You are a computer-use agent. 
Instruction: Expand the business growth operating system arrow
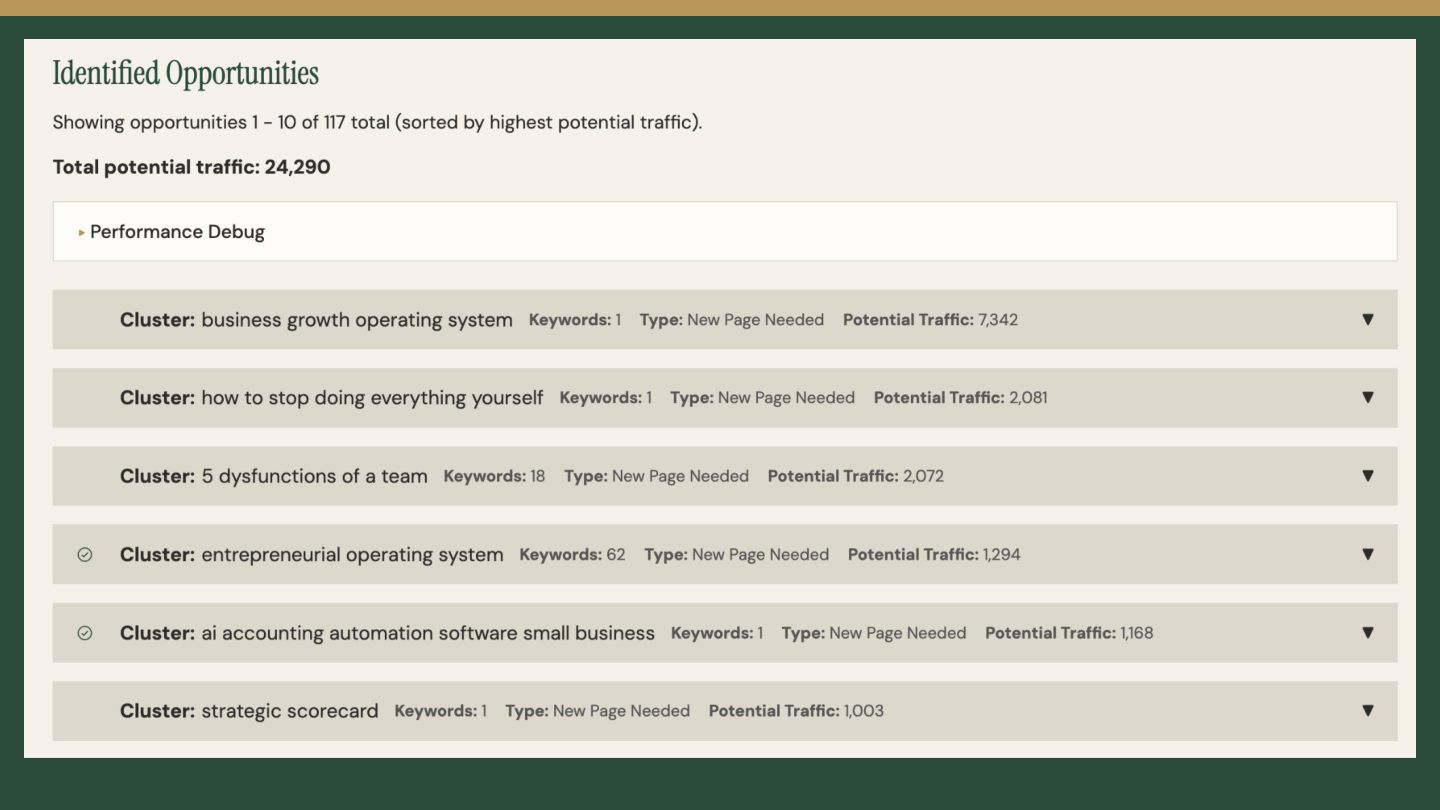pos(1367,320)
